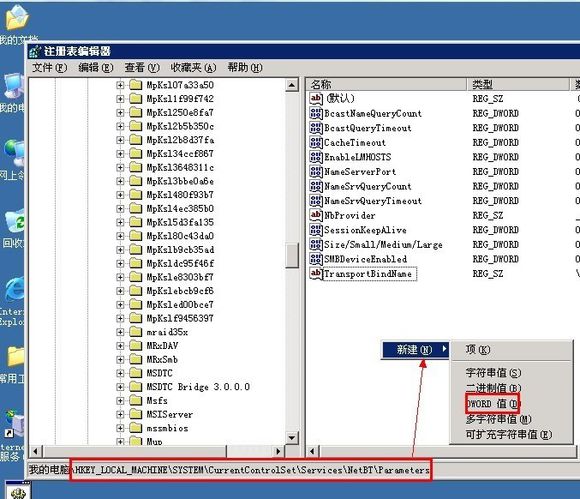This screenshot has height=499, width=580.
Task: Sort by the 类型 column header
Action: point(518,84)
